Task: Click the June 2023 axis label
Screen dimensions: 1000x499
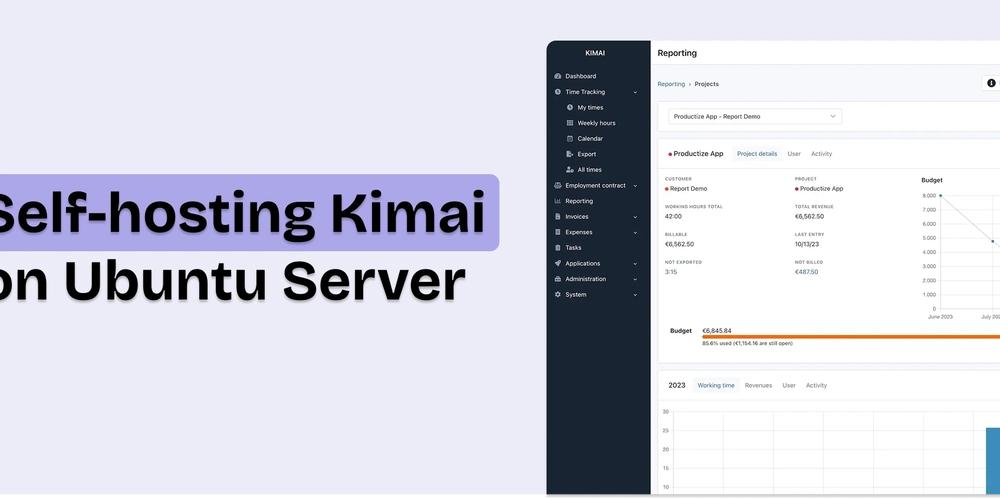Action: point(940,317)
